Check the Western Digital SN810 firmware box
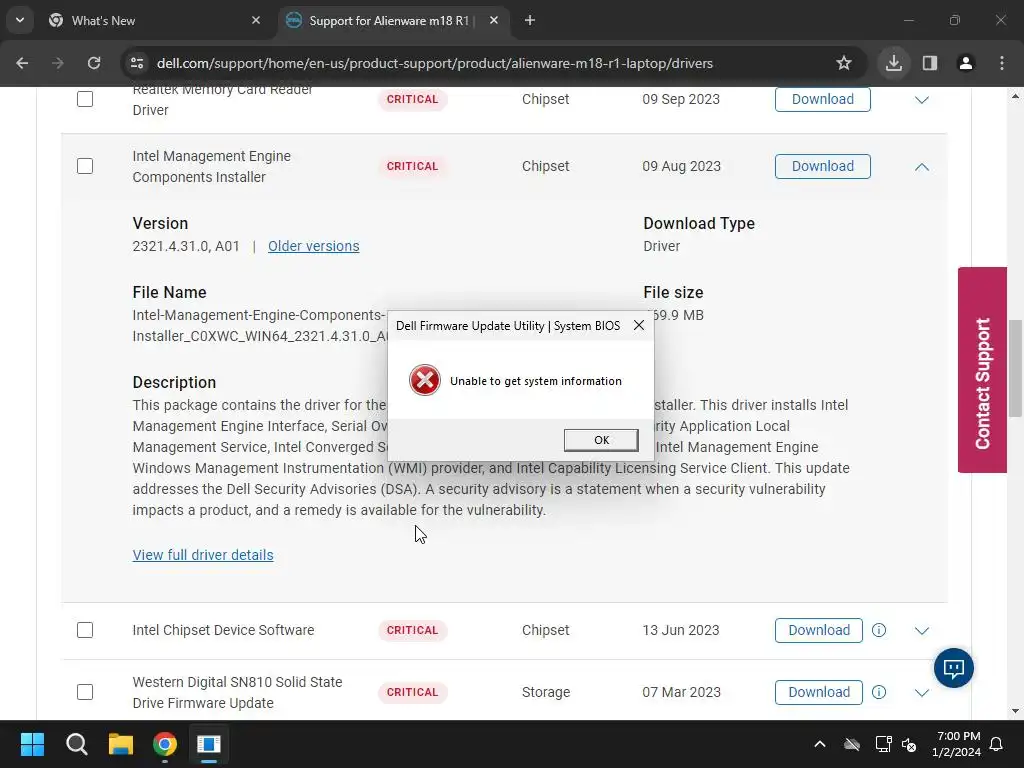This screenshot has height=768, width=1024. click(x=85, y=692)
